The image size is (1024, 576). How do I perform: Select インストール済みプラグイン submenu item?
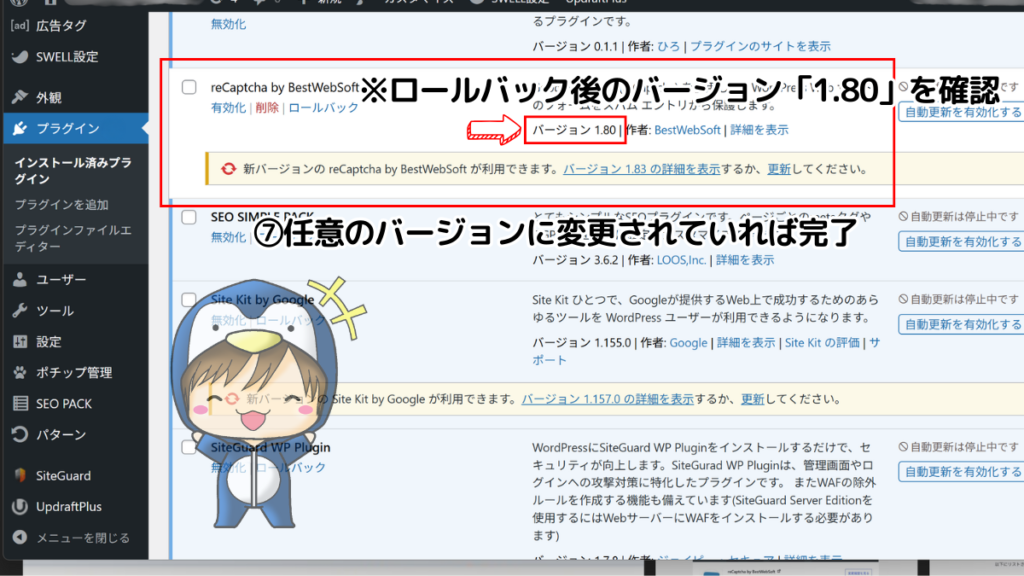[x=73, y=170]
